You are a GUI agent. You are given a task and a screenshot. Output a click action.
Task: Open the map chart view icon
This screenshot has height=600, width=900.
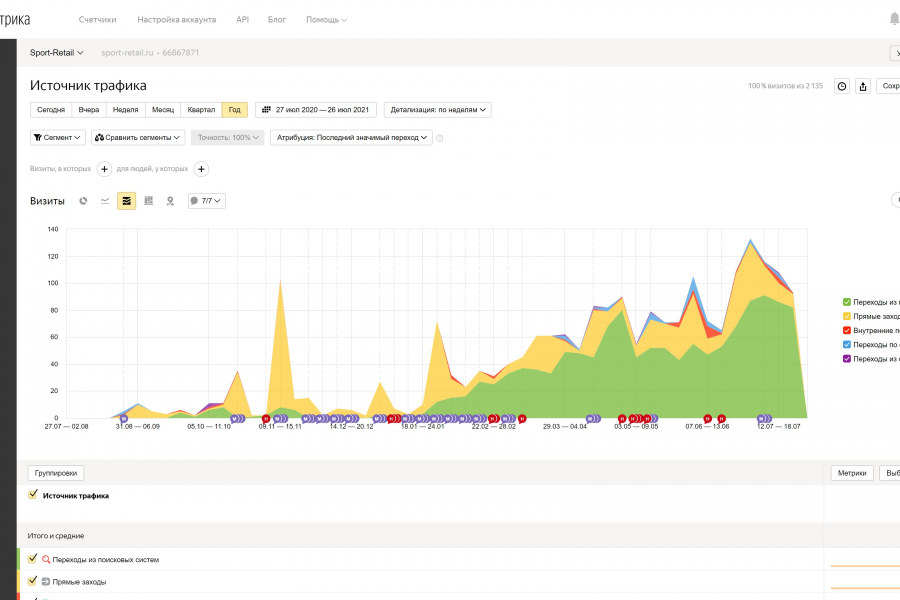click(170, 201)
